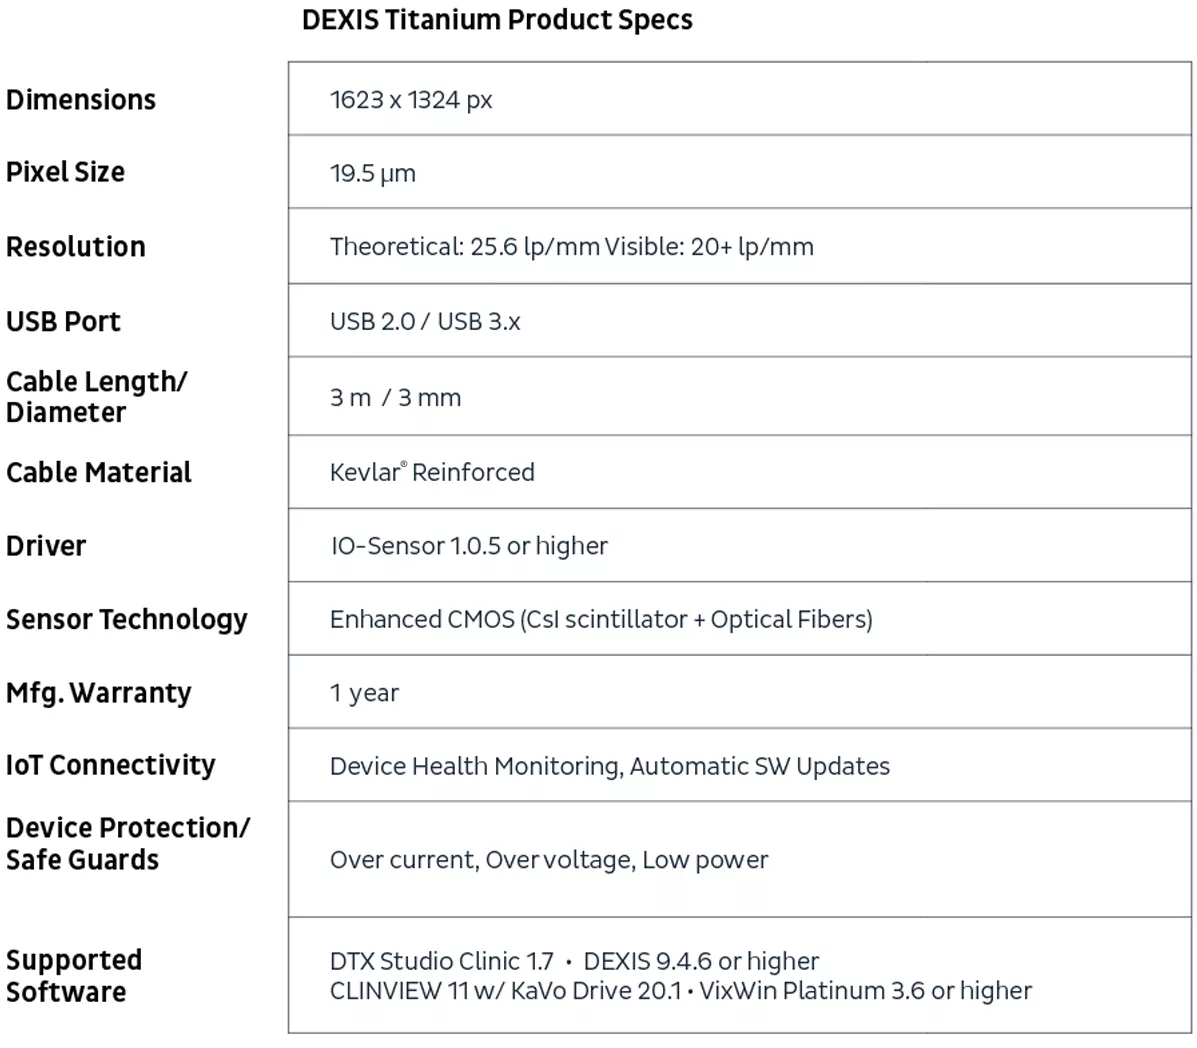Click the 1 year warranty value

click(364, 693)
